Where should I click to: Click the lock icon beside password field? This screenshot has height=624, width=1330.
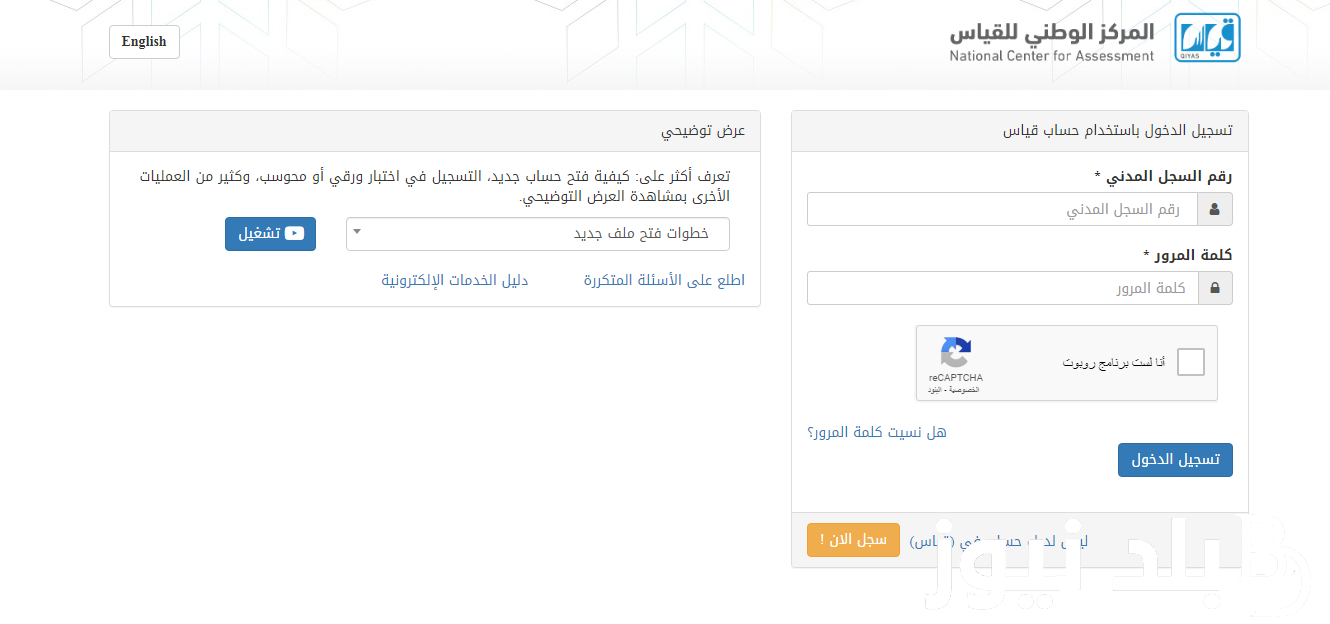tap(1215, 288)
